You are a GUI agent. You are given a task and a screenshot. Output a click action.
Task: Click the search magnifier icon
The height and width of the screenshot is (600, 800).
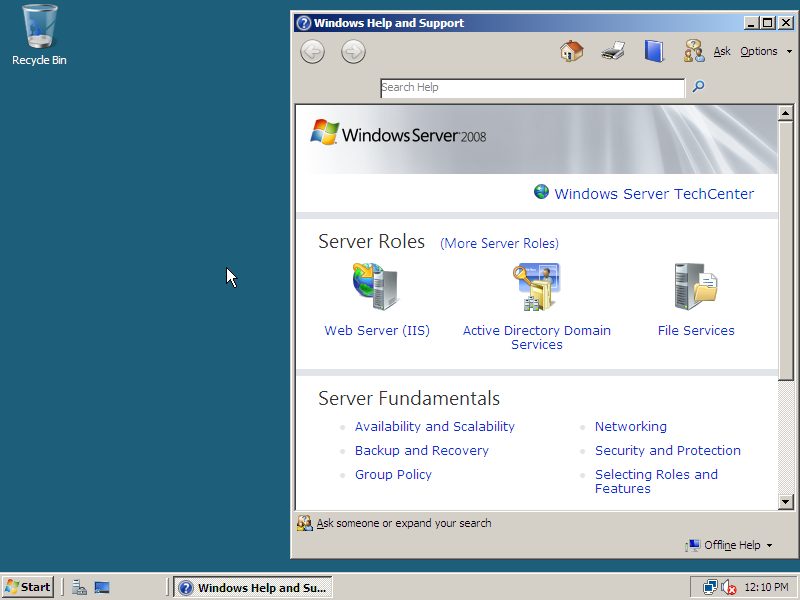pos(698,87)
